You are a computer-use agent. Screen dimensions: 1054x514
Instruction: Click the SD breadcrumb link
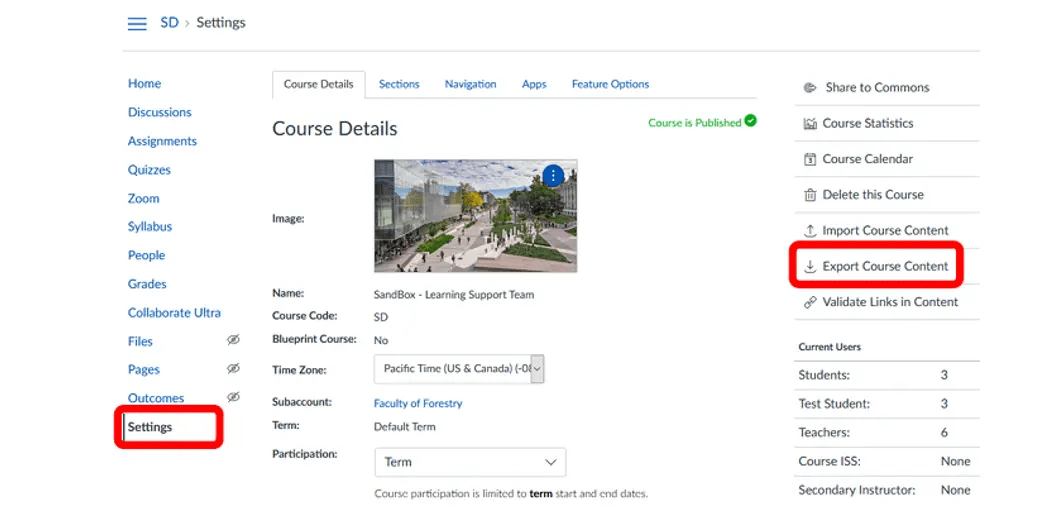click(x=169, y=23)
